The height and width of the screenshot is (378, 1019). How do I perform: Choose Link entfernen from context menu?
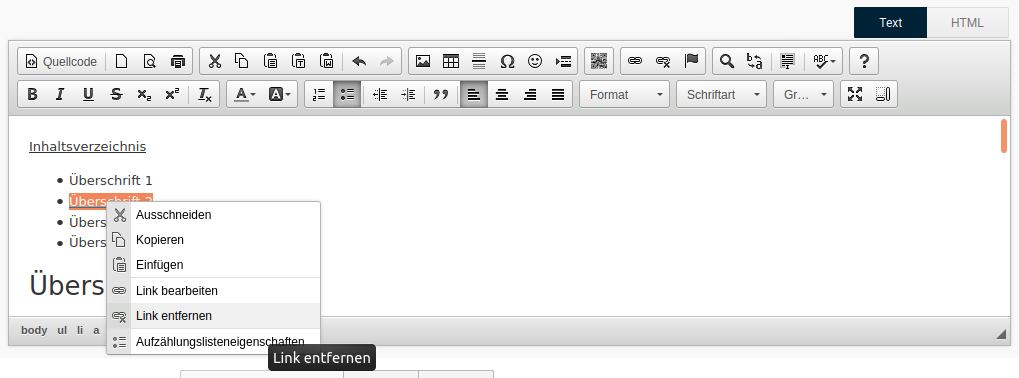(x=214, y=316)
